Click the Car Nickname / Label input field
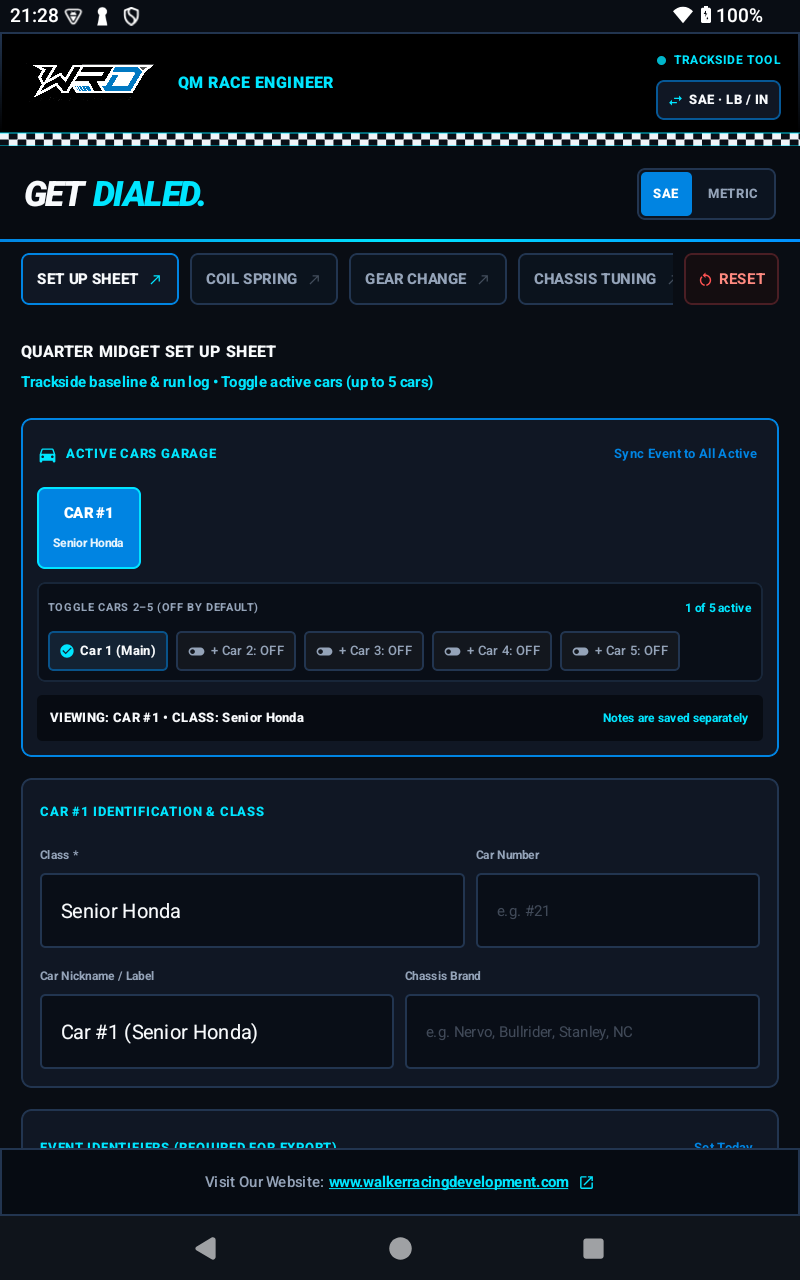 pos(217,1031)
